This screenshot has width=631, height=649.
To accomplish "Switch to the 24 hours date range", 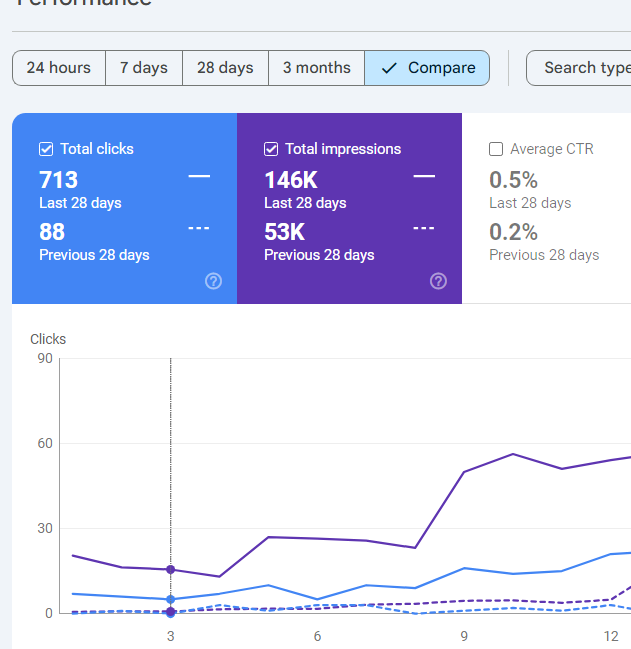I will 59,68.
